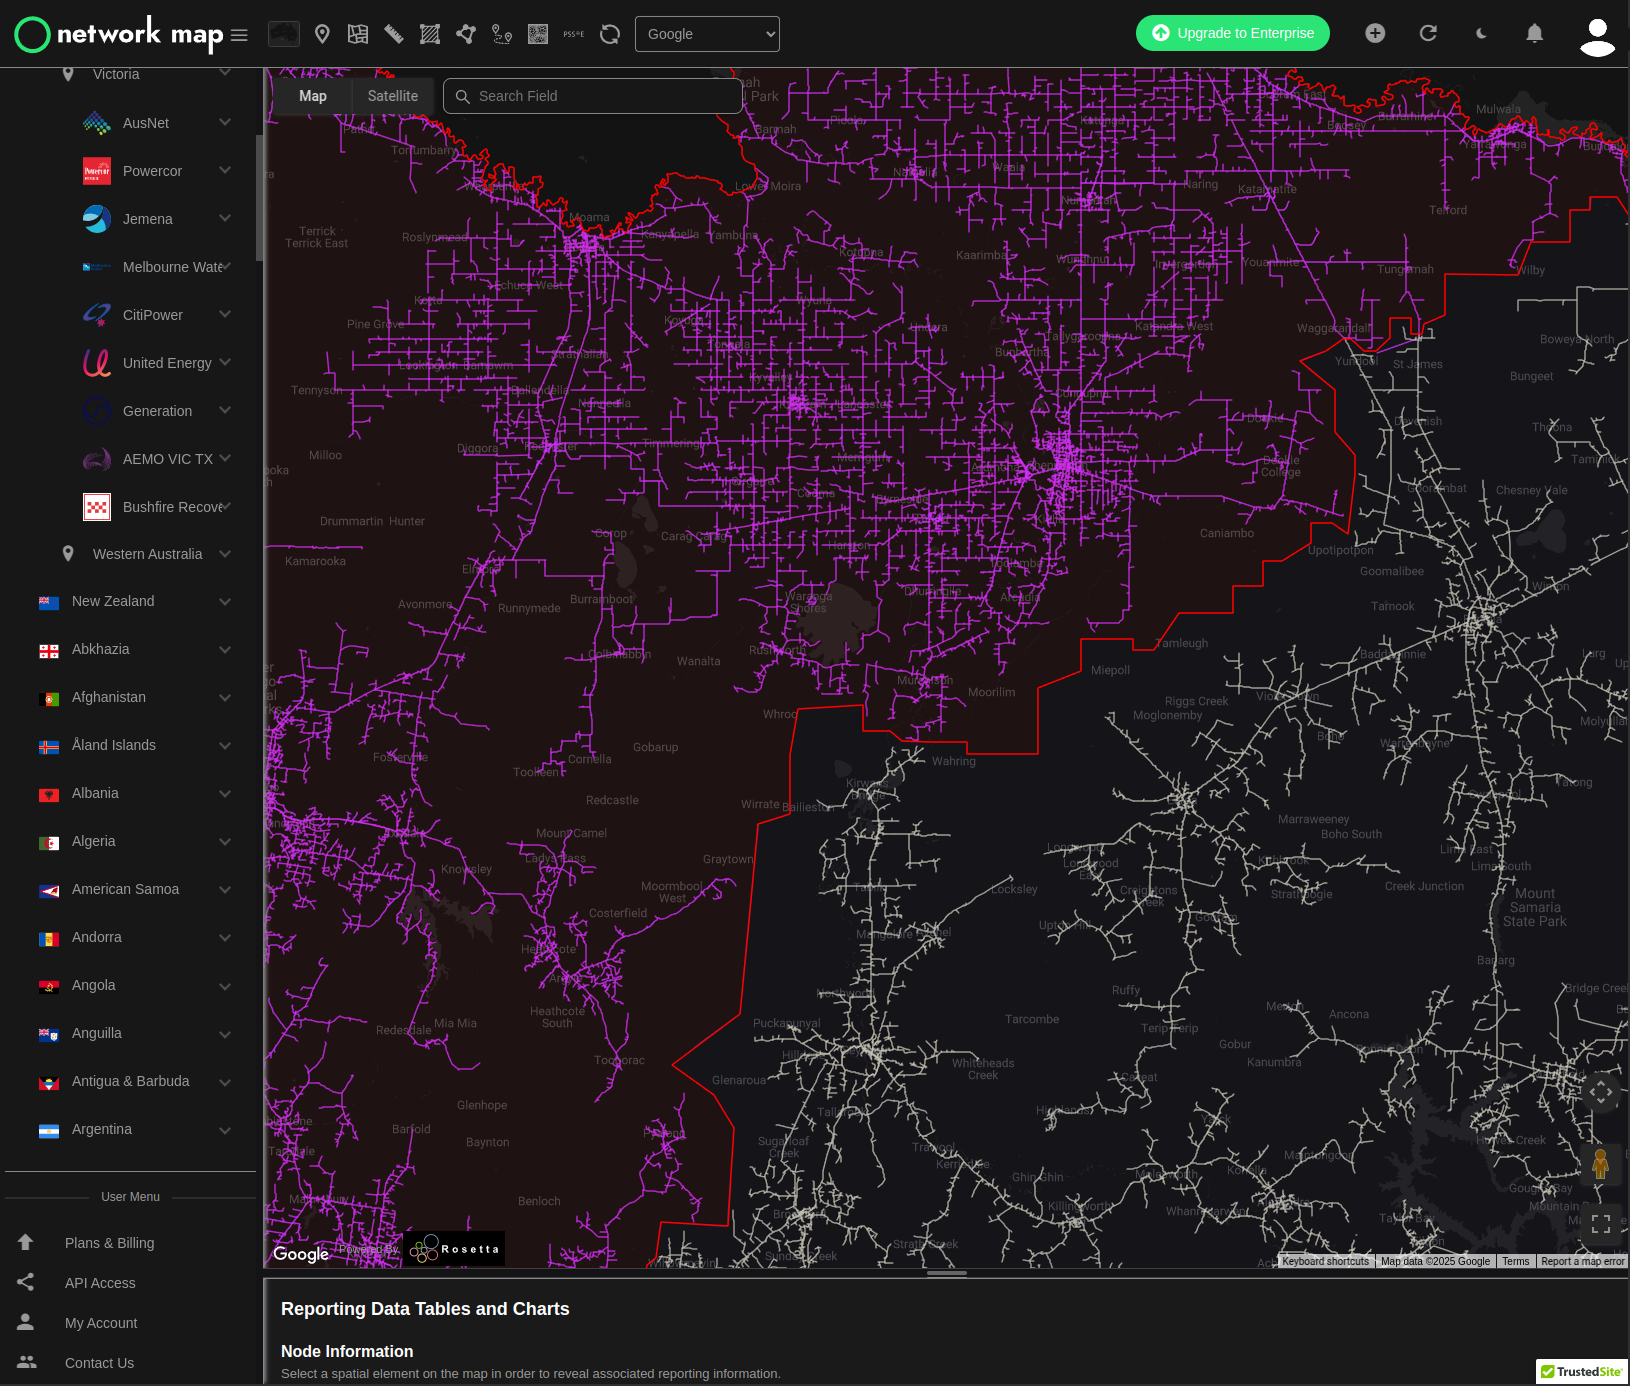Toggle the Bushfire Recovery layer
Viewport: 1630px width, 1386px height.
[x=228, y=507]
